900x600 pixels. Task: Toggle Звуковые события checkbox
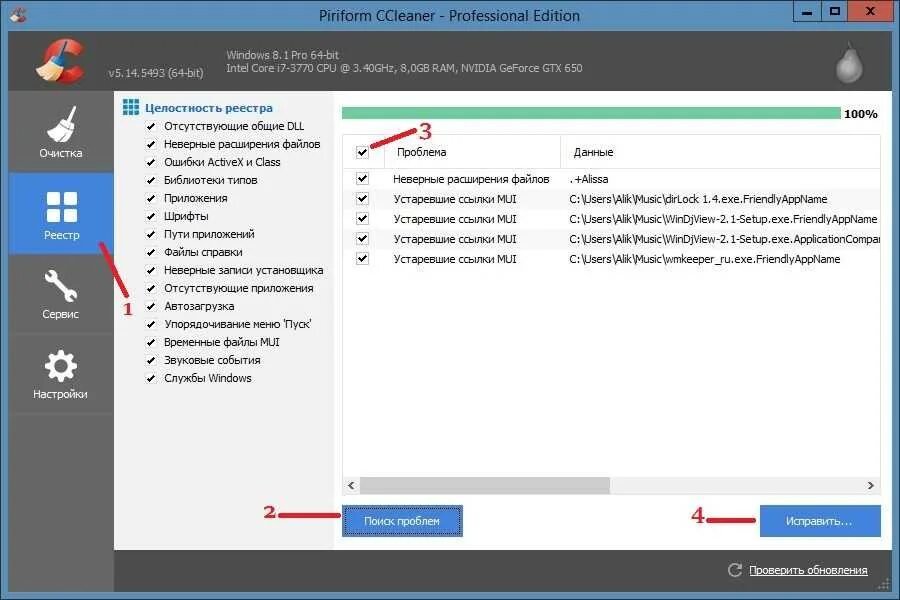tap(151, 360)
